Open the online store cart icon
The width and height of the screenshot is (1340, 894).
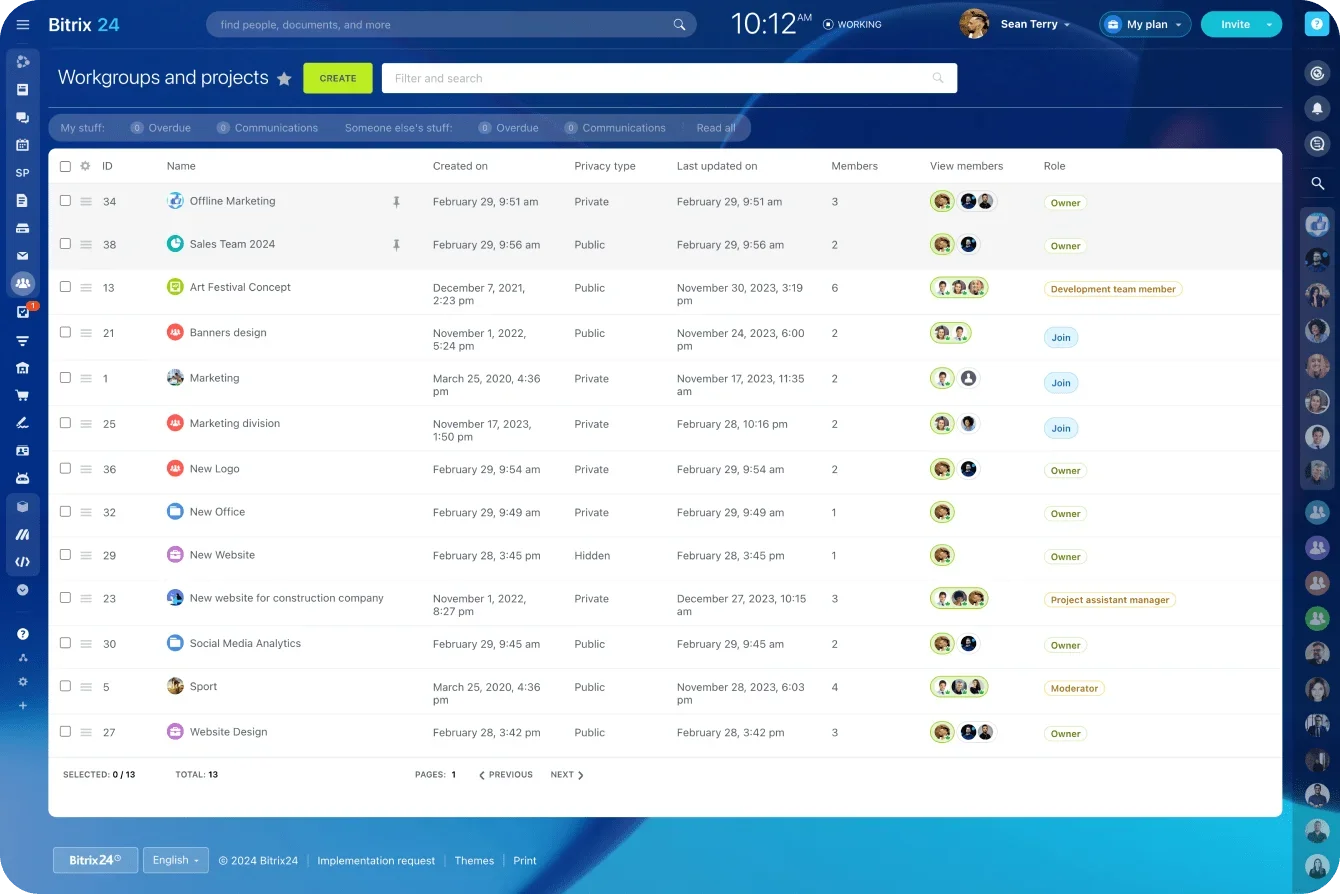[22, 395]
